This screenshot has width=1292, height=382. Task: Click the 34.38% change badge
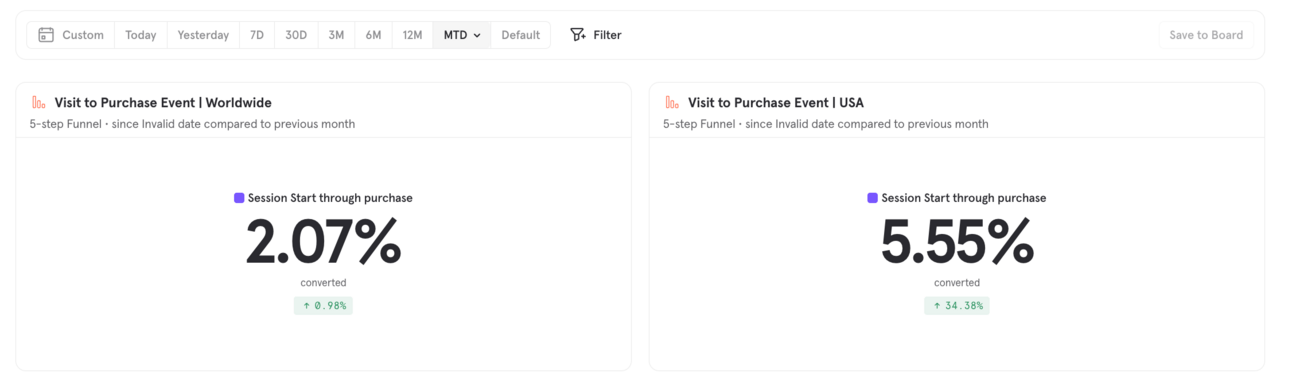tap(957, 306)
